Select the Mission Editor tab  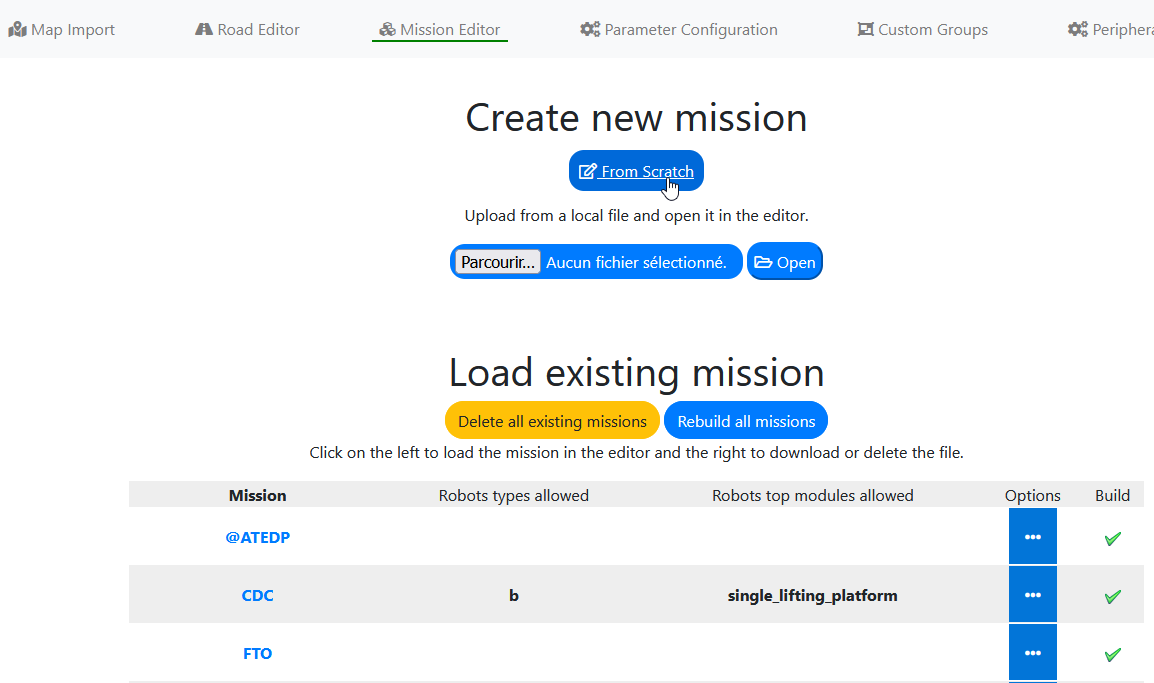click(440, 30)
